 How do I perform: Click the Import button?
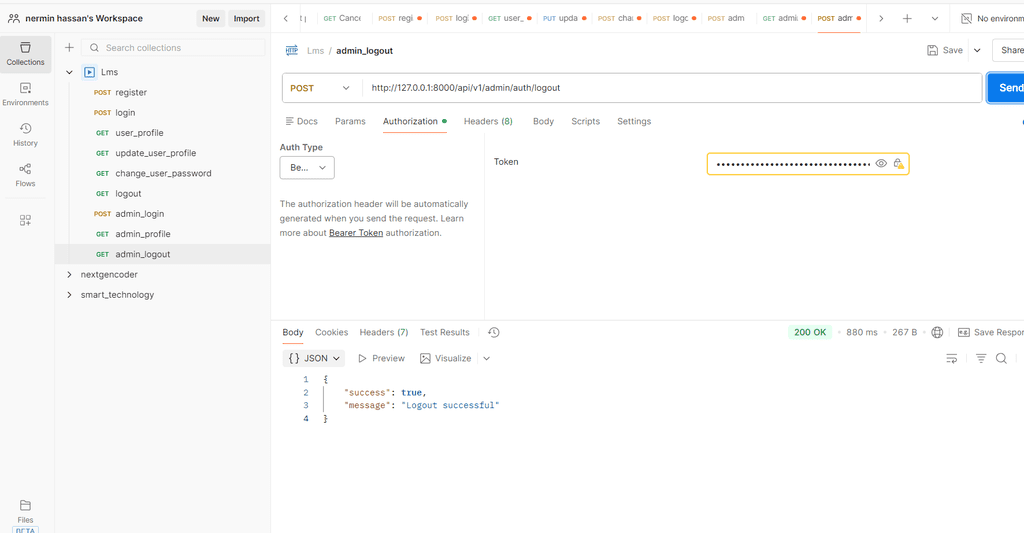[x=246, y=18]
